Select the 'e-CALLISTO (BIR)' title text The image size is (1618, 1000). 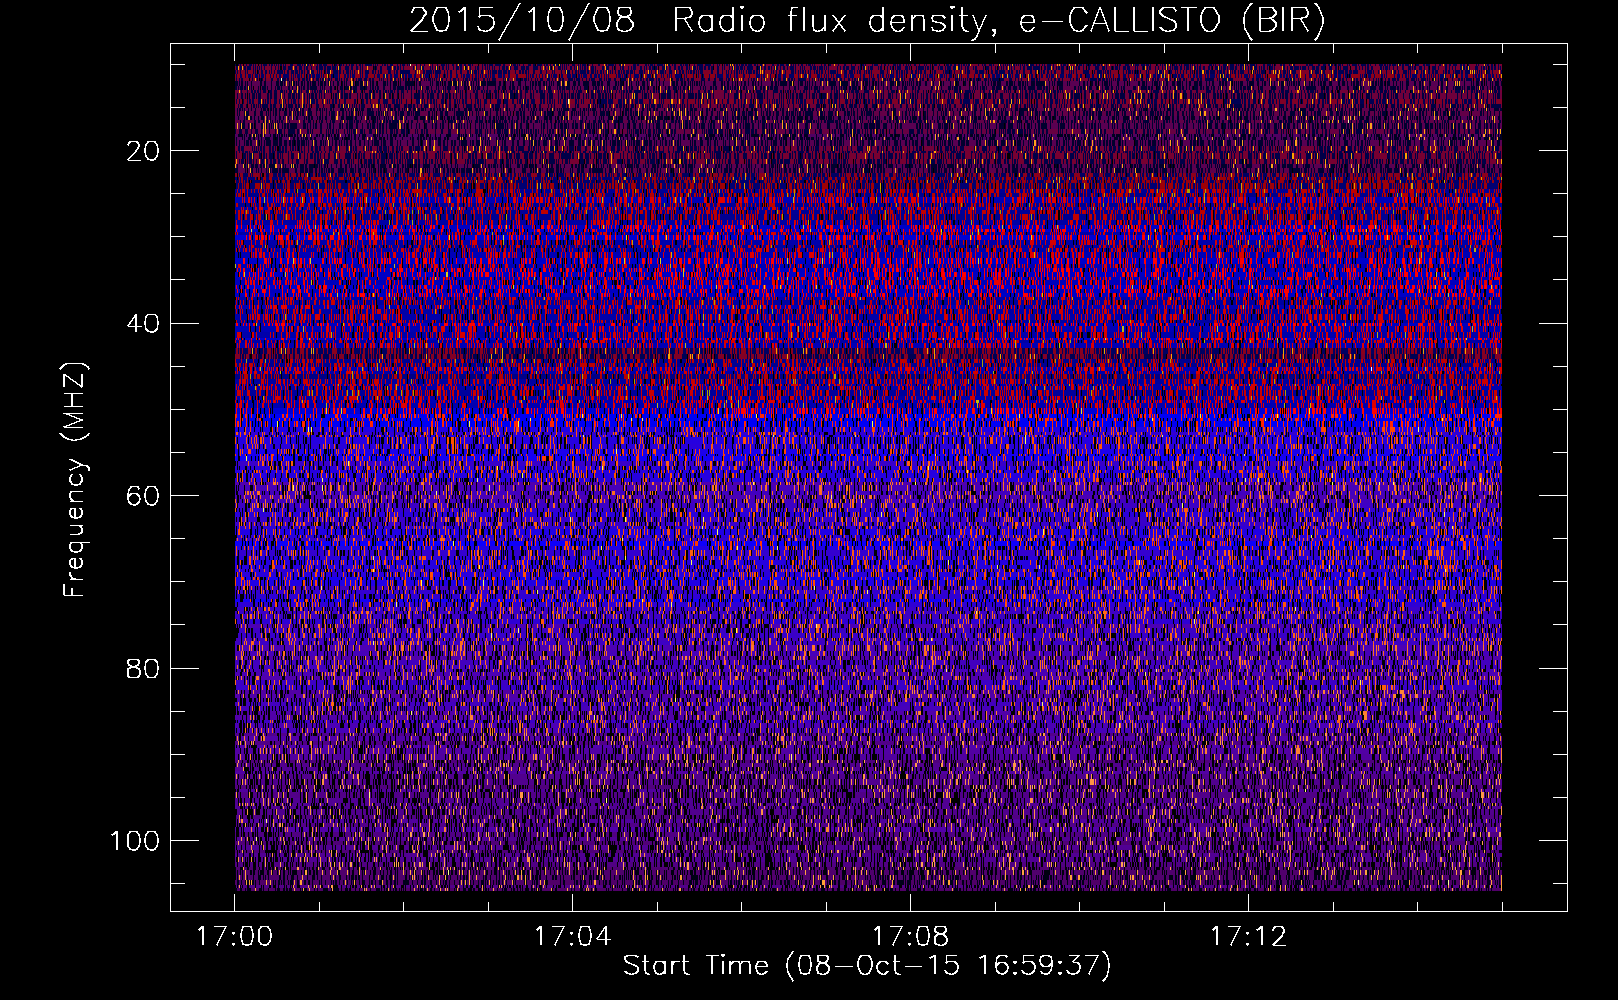pos(1172,21)
